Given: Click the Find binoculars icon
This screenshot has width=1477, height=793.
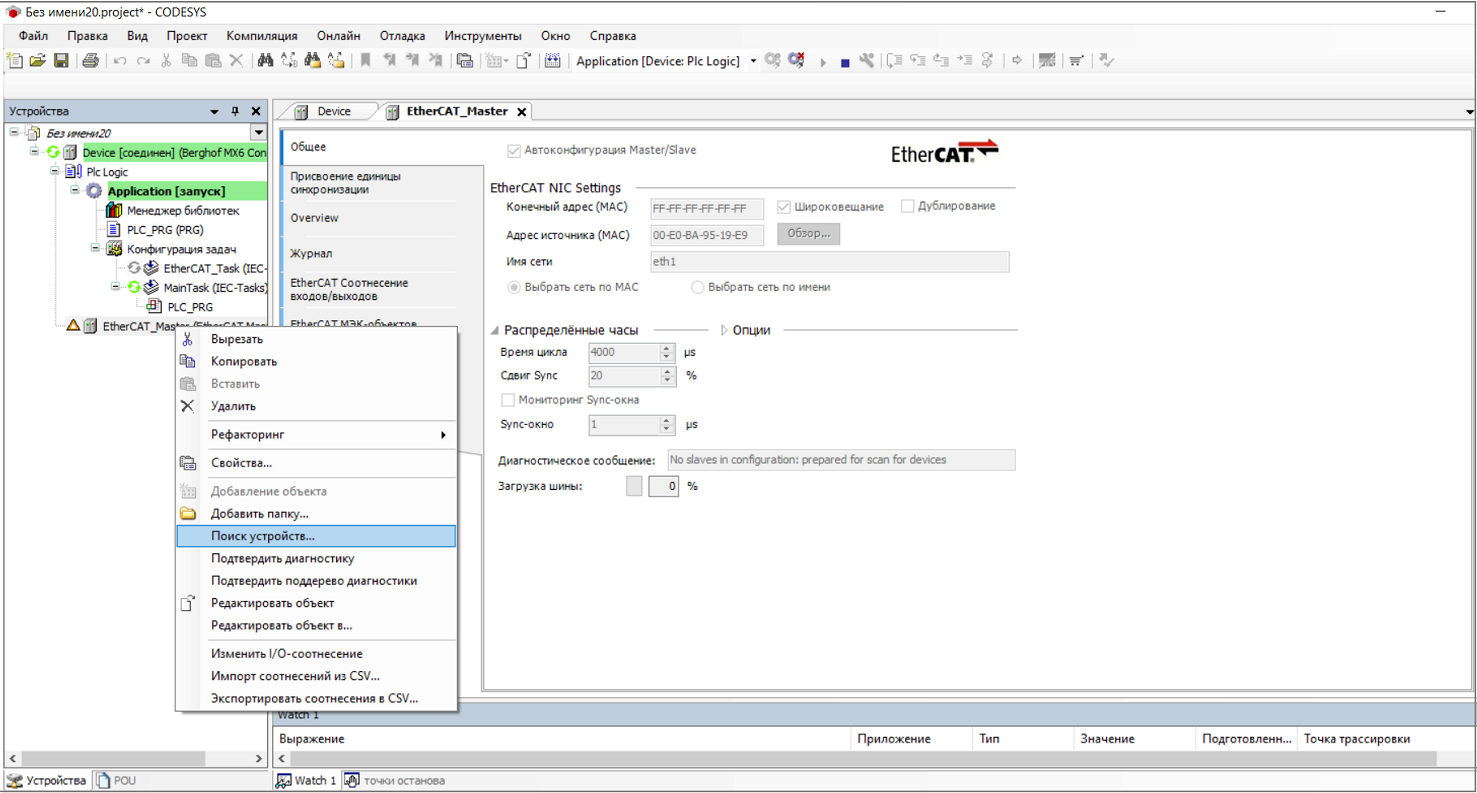Looking at the screenshot, I should [x=265, y=61].
